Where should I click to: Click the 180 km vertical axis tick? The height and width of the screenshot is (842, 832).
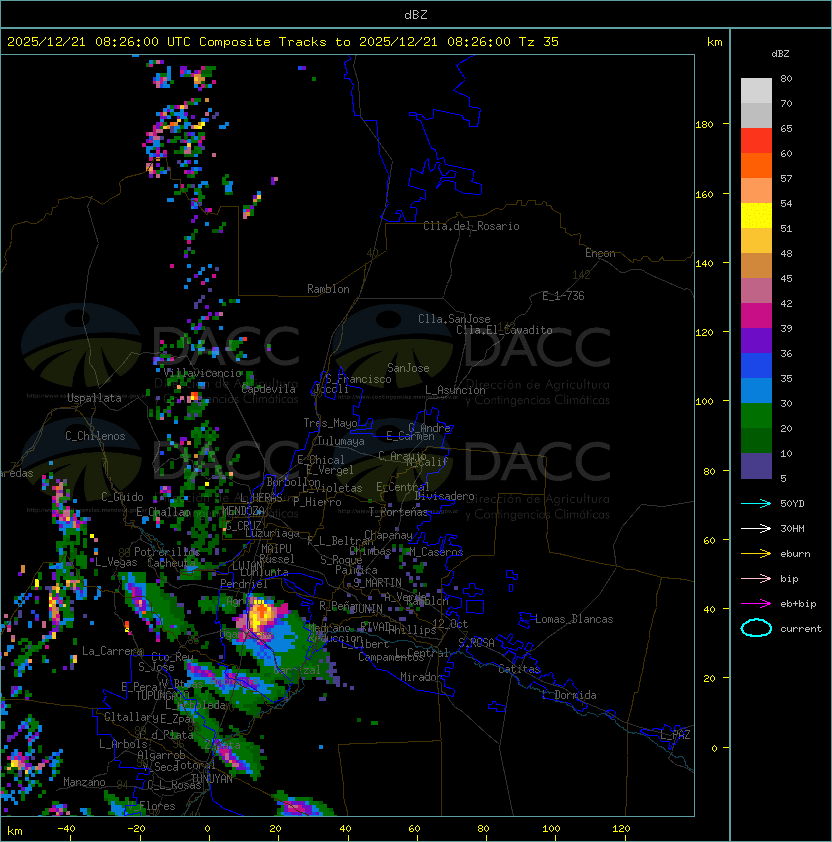pos(704,125)
